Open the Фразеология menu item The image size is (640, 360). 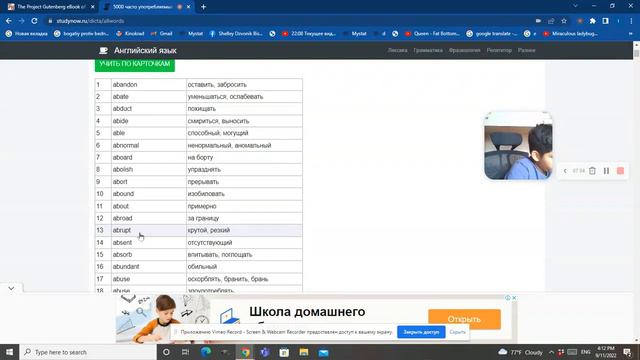click(x=464, y=50)
